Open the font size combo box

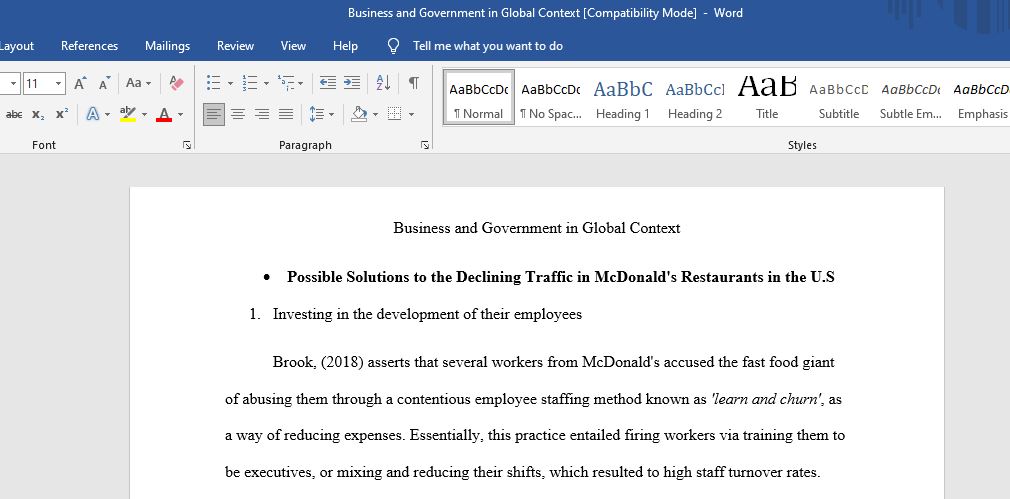(44, 84)
